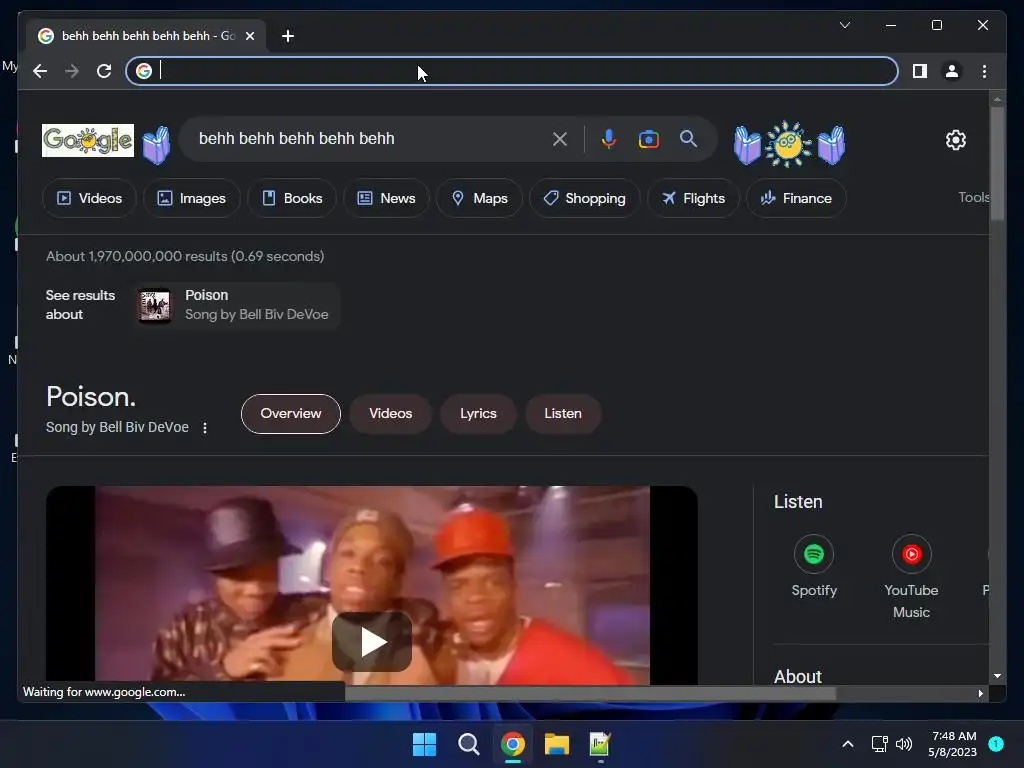Click the scroll down arrow
The image size is (1024, 768).
pos(997,676)
